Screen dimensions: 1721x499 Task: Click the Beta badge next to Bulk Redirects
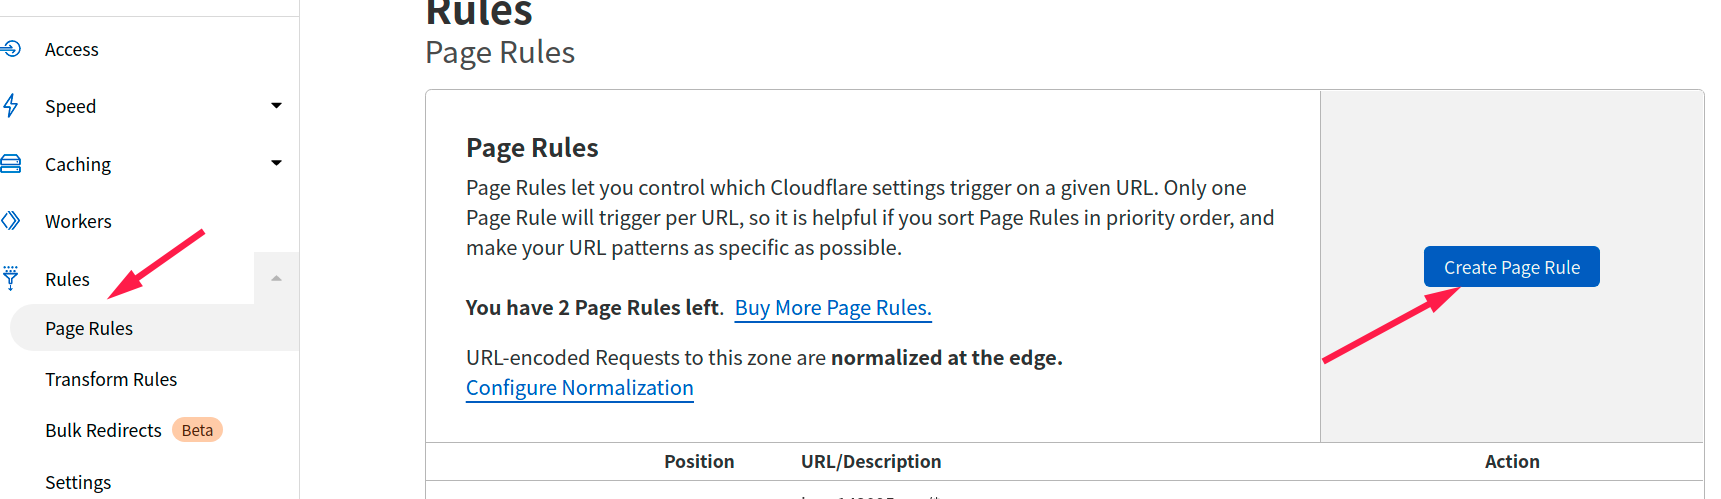[x=197, y=430]
